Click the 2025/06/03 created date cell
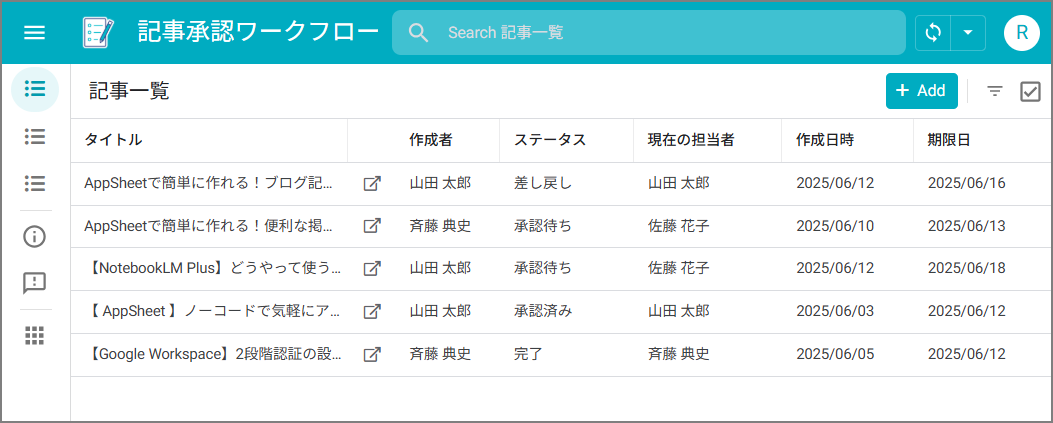This screenshot has height=423, width=1053. tap(835, 312)
